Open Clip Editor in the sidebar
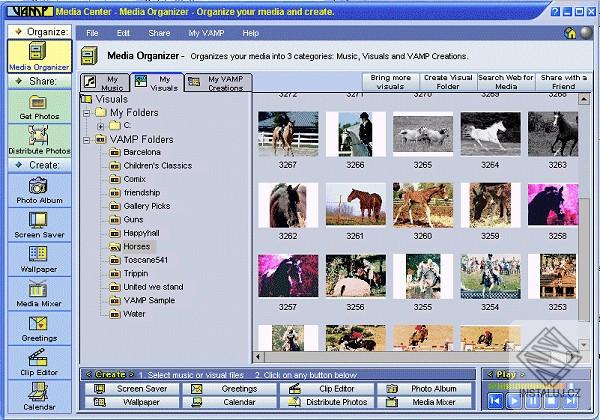Image resolution: width=600 pixels, height=420 pixels. (39, 362)
